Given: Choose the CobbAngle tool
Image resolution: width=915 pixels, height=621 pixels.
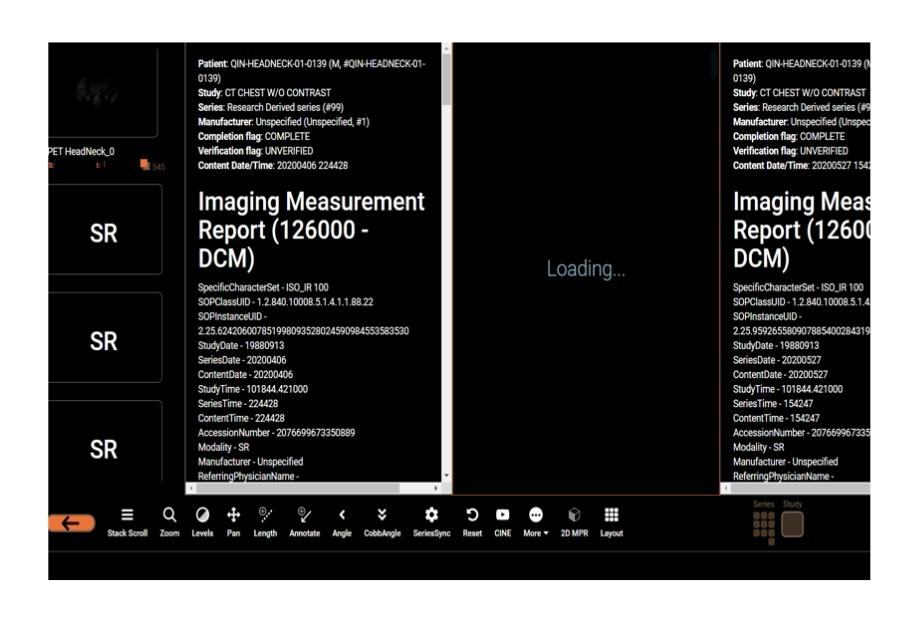Looking at the screenshot, I should [x=381, y=521].
